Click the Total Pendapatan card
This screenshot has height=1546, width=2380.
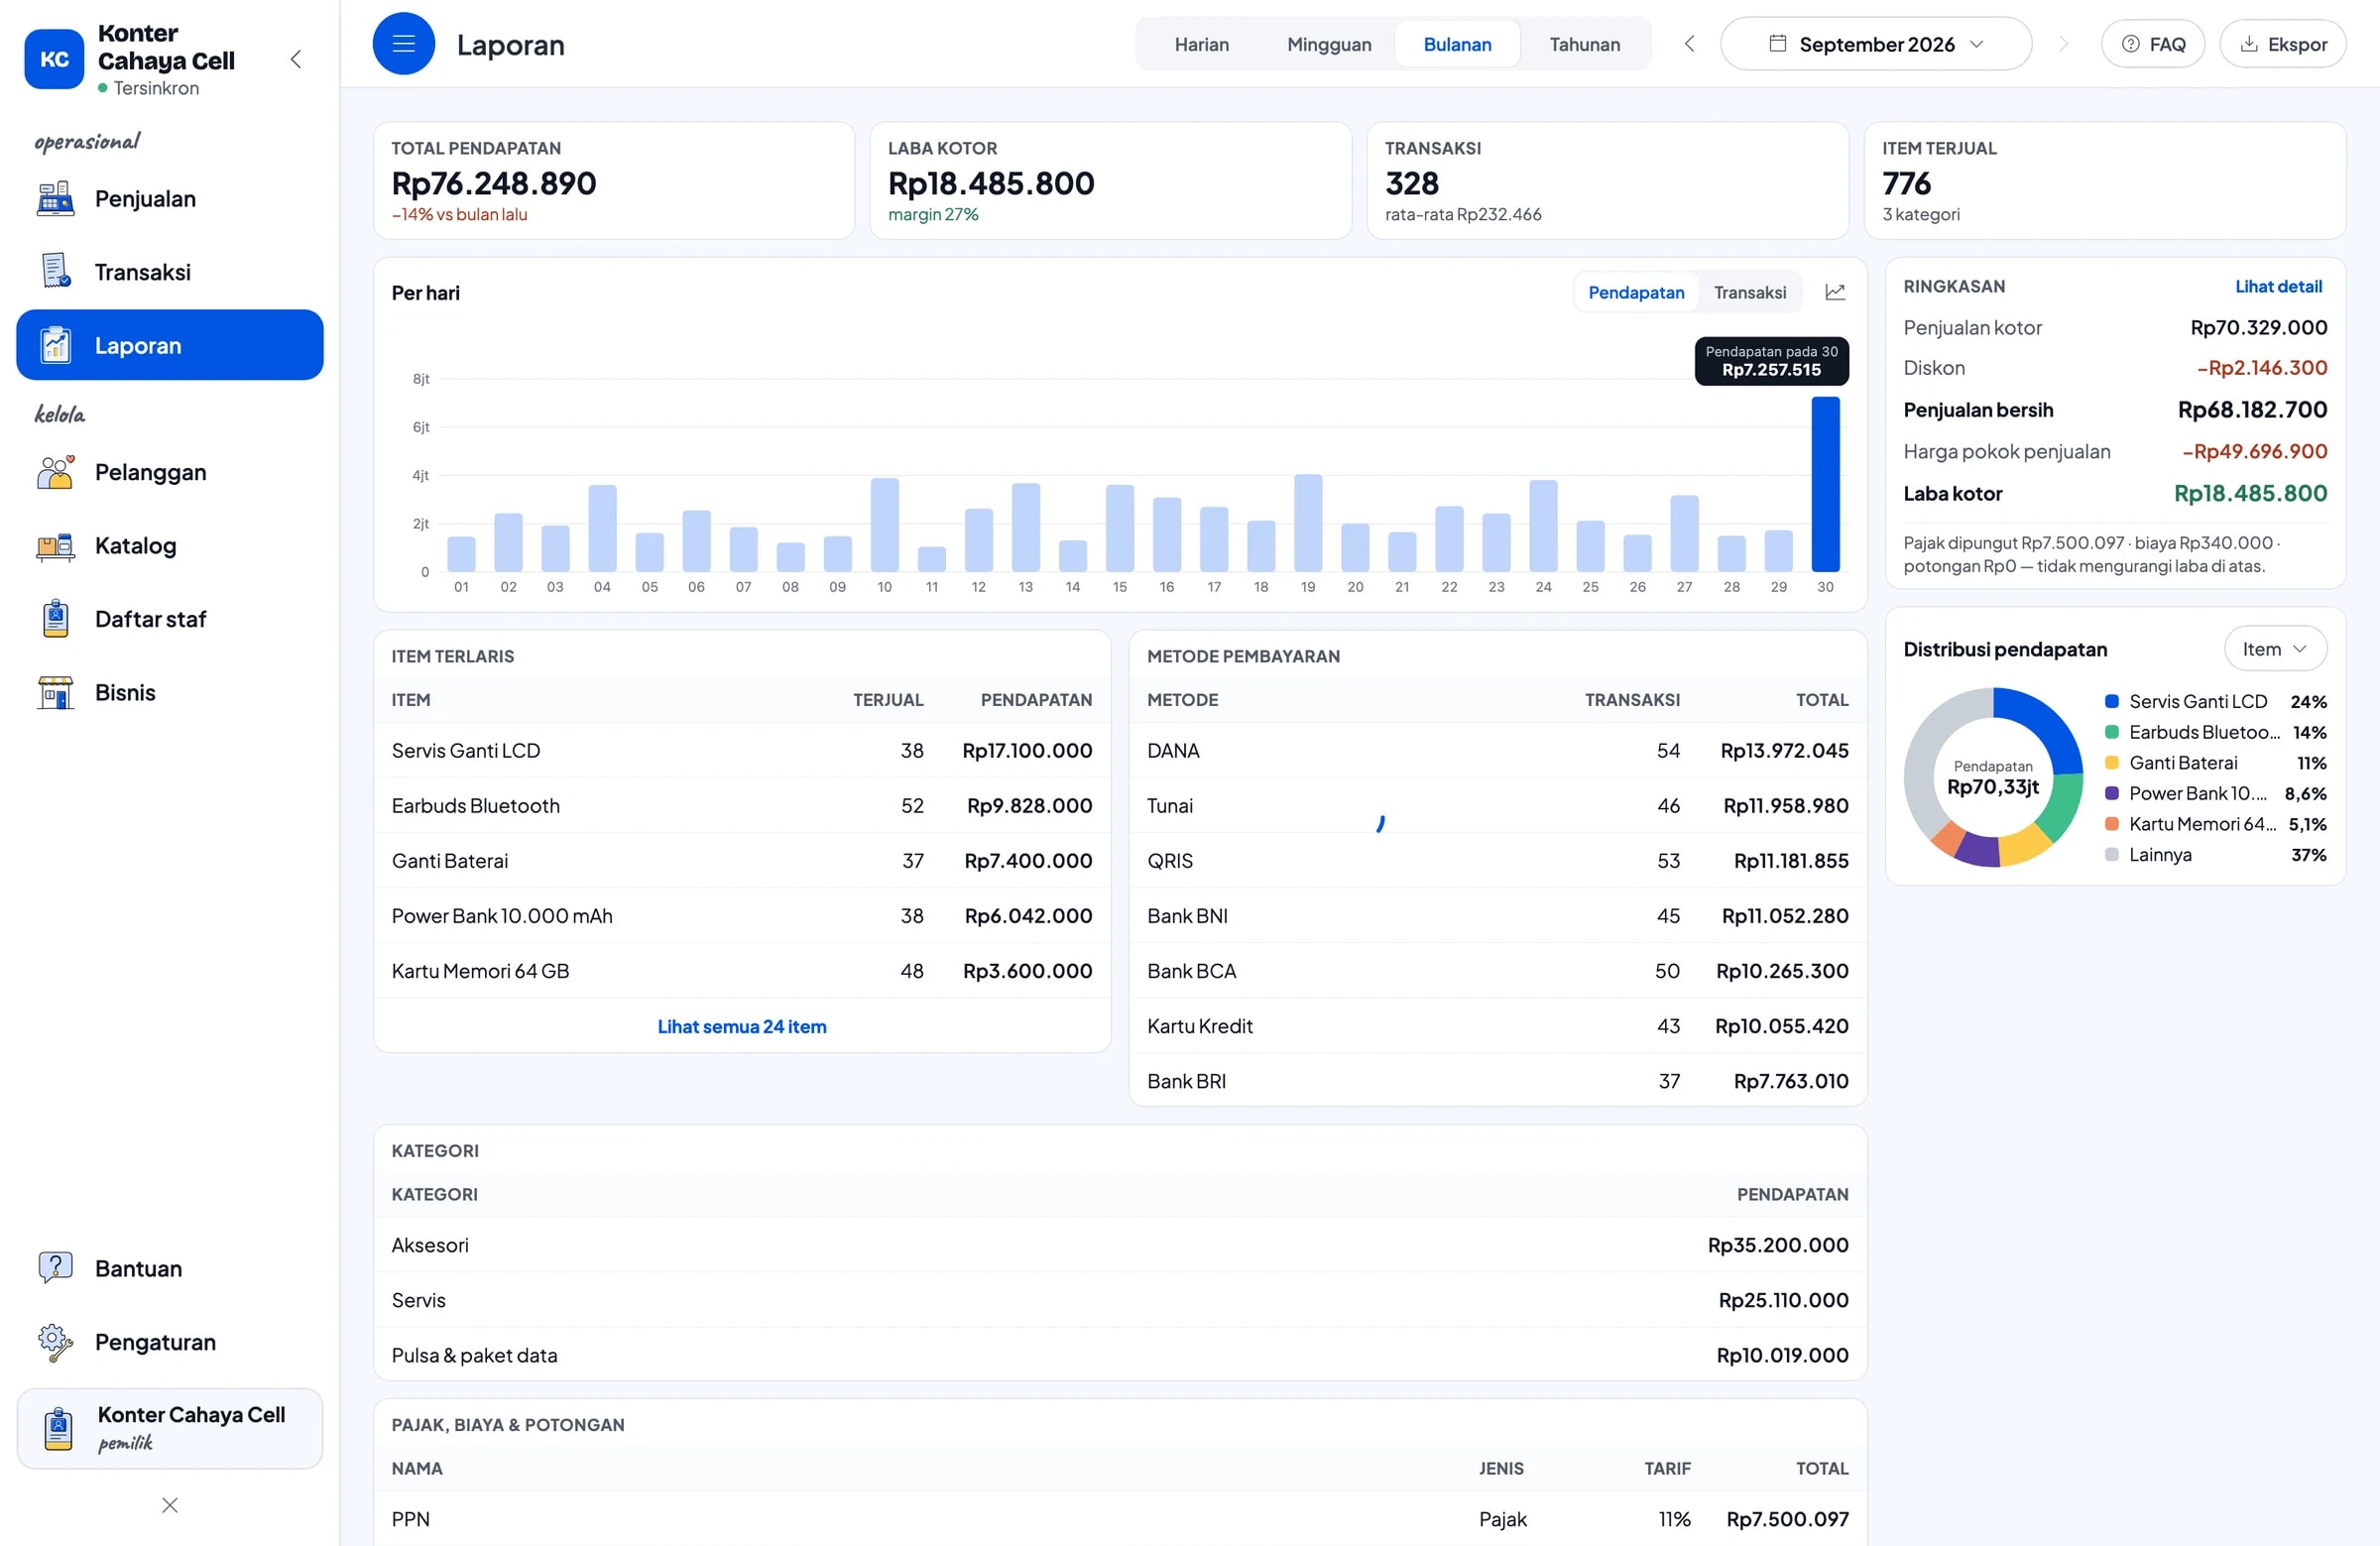tap(614, 181)
